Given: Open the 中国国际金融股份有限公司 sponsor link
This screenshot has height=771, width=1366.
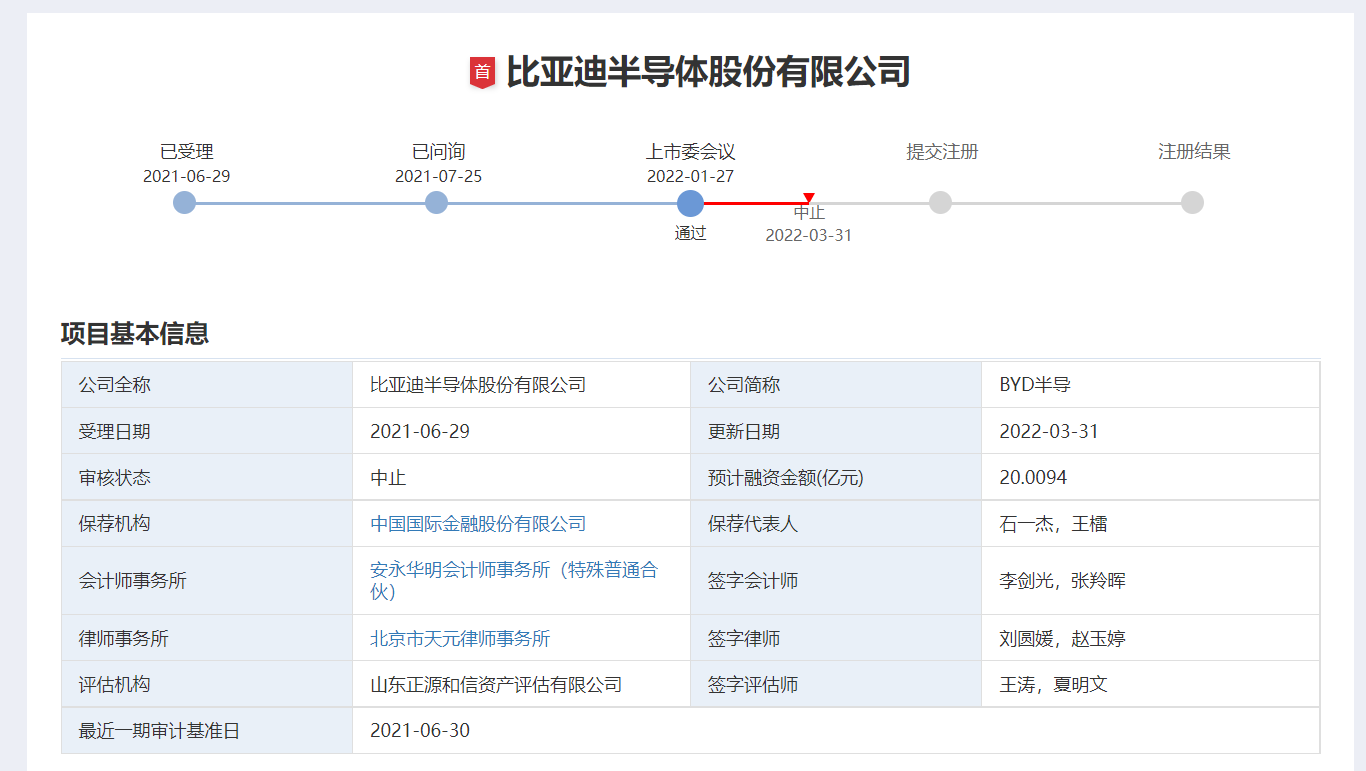Looking at the screenshot, I should (478, 524).
